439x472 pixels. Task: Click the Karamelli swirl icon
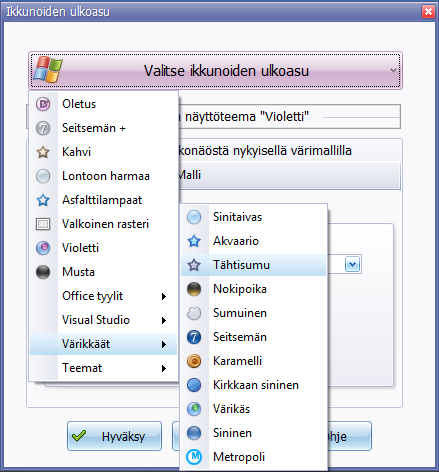click(194, 361)
